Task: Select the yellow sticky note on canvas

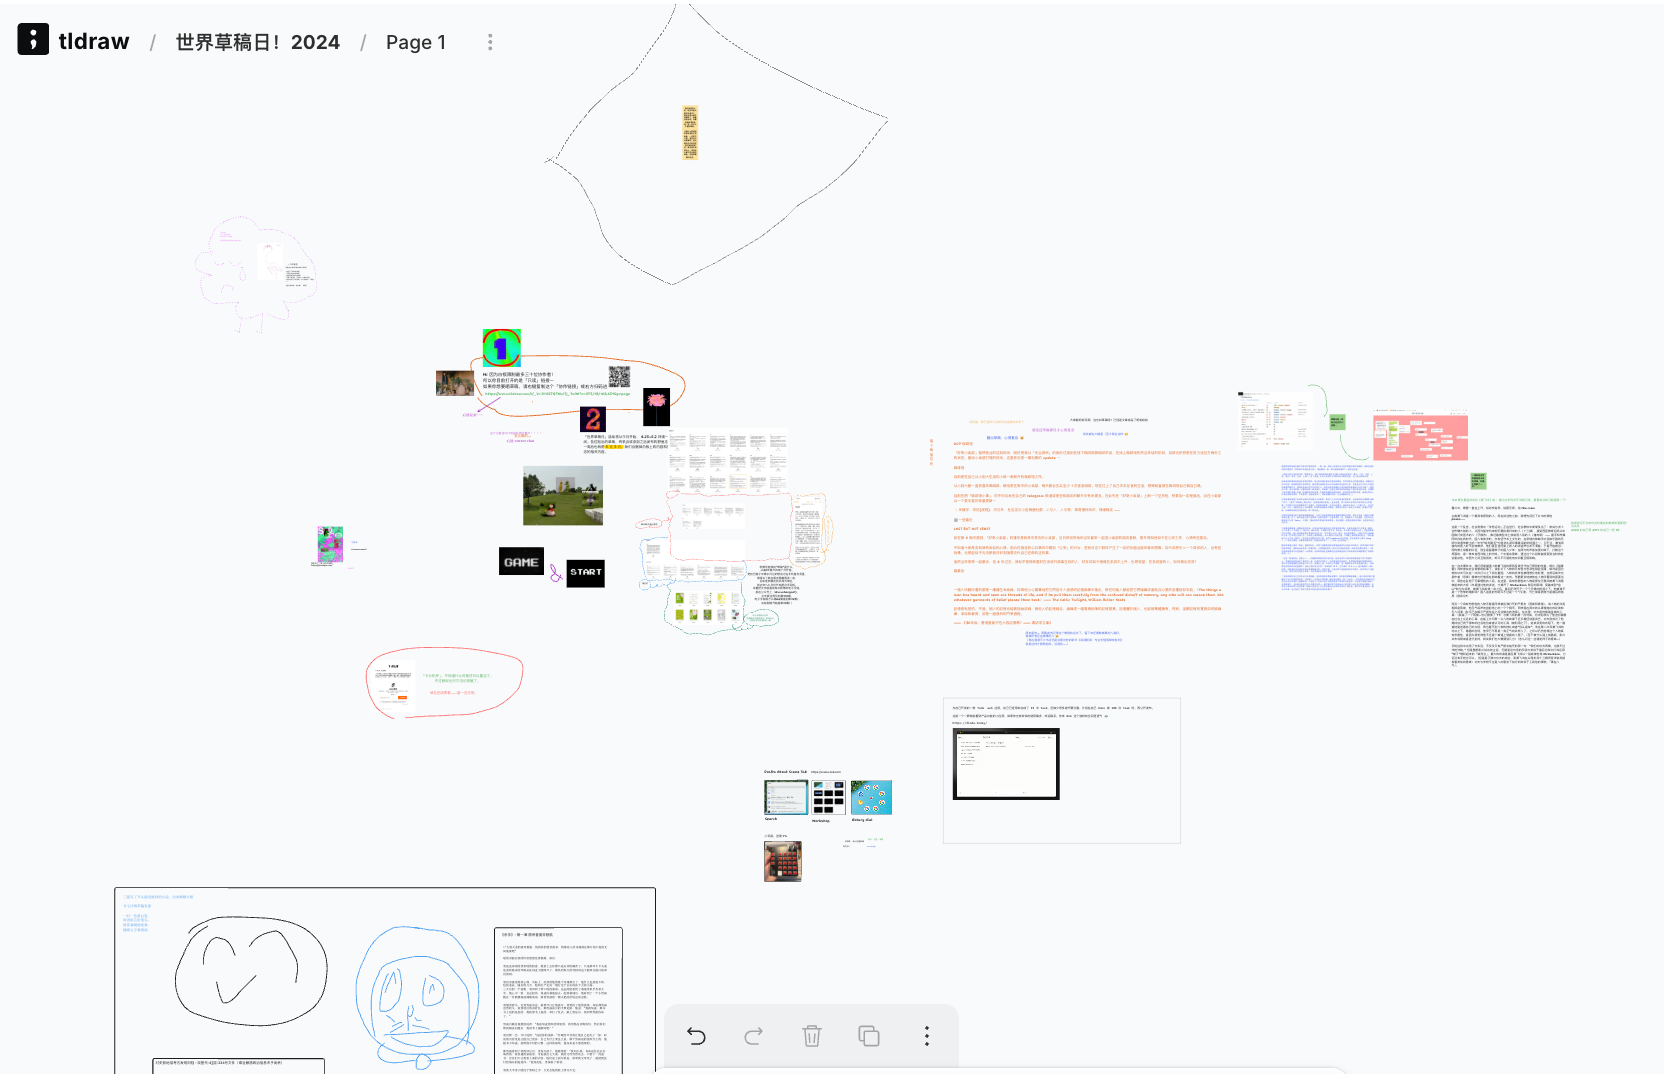Action: click(x=690, y=132)
